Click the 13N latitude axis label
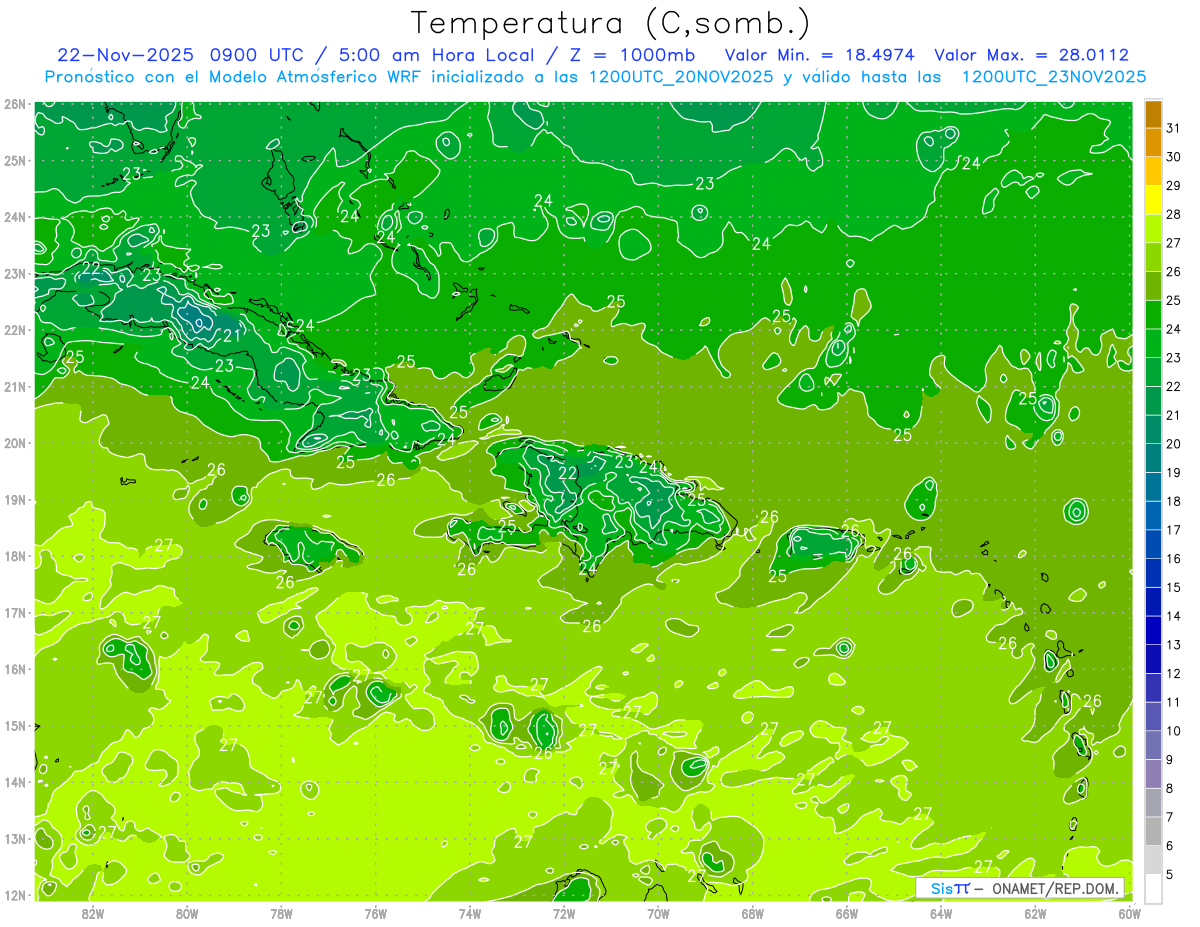Image resolution: width=1200 pixels, height=927 pixels. (15, 838)
